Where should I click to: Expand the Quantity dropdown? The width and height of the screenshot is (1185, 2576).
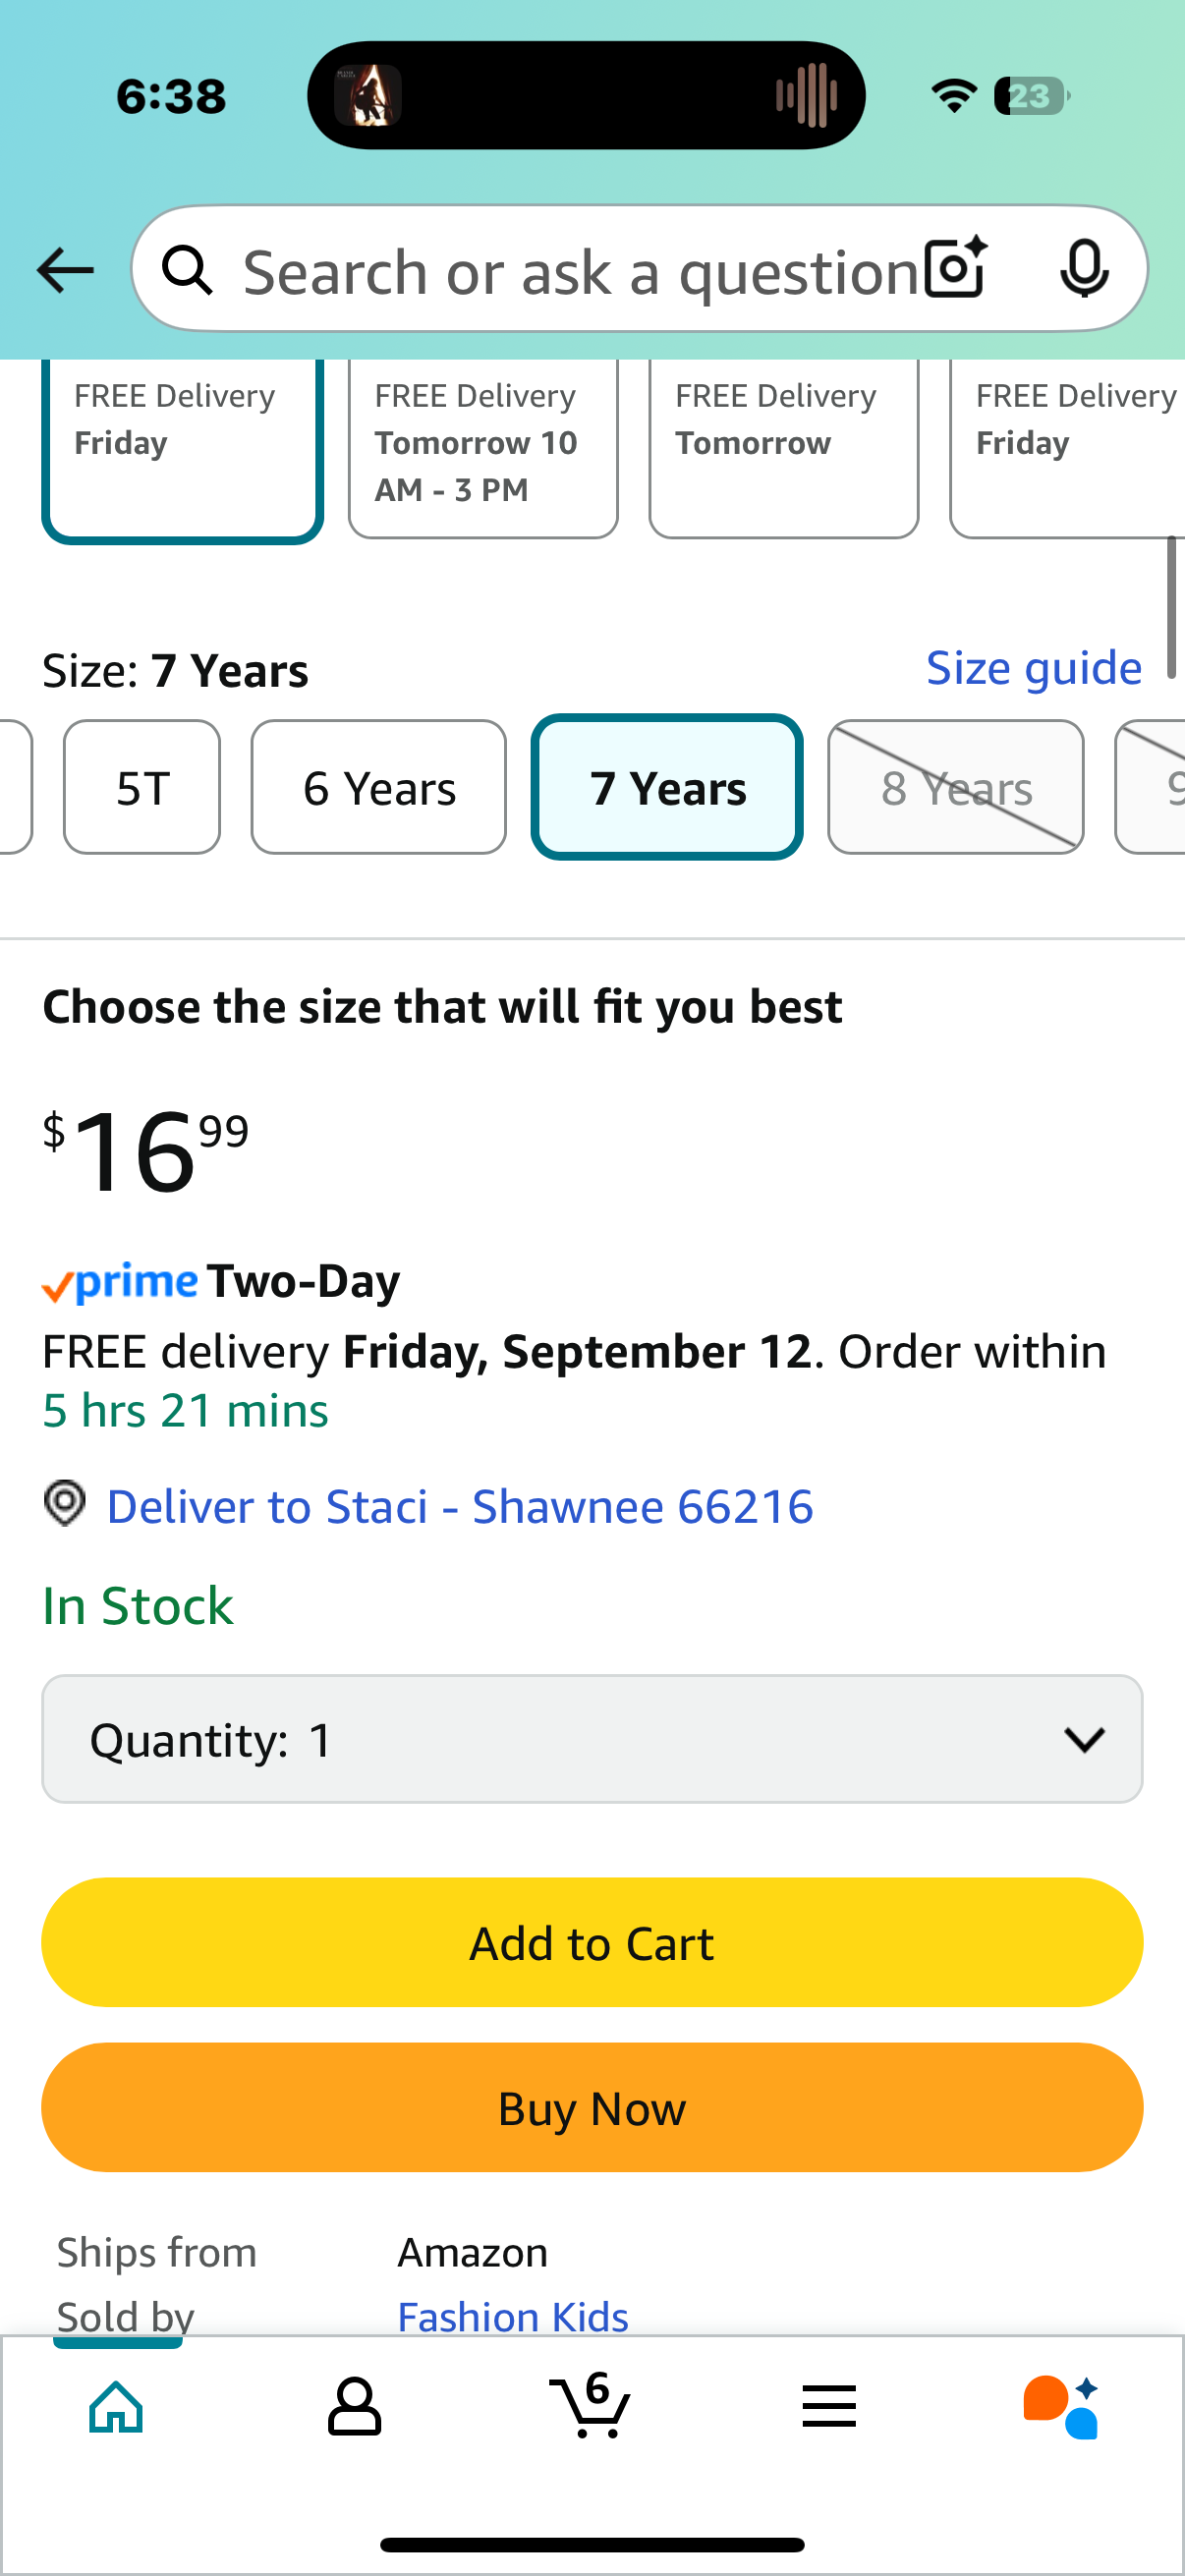(592, 1739)
